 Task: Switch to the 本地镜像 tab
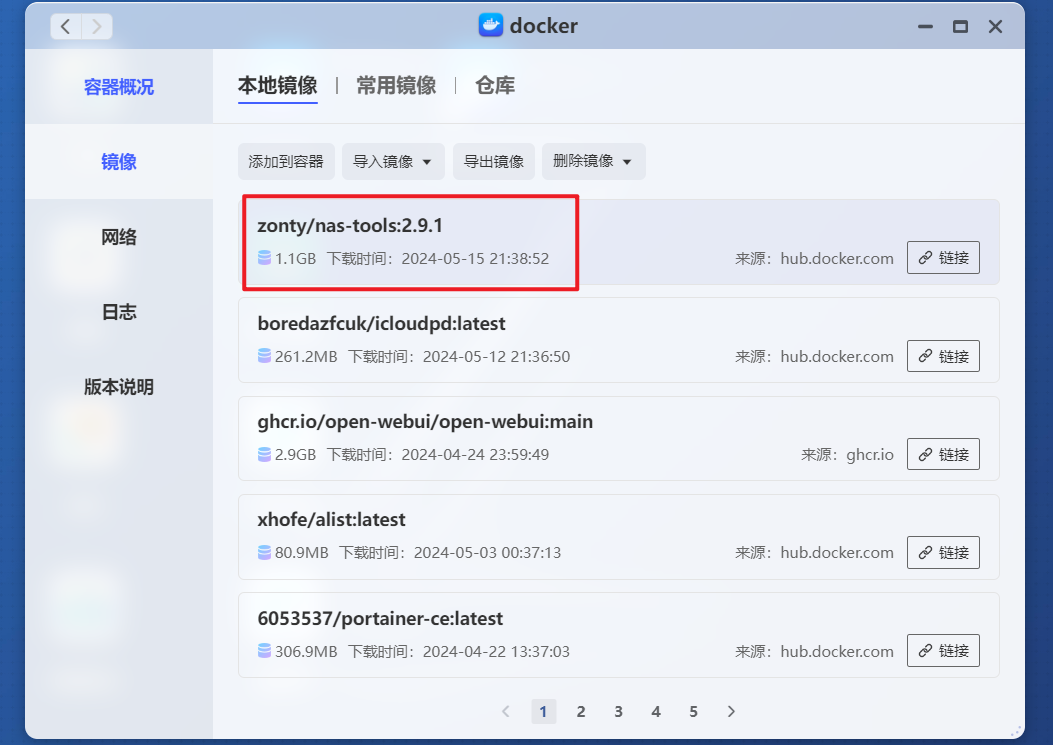(x=277, y=85)
